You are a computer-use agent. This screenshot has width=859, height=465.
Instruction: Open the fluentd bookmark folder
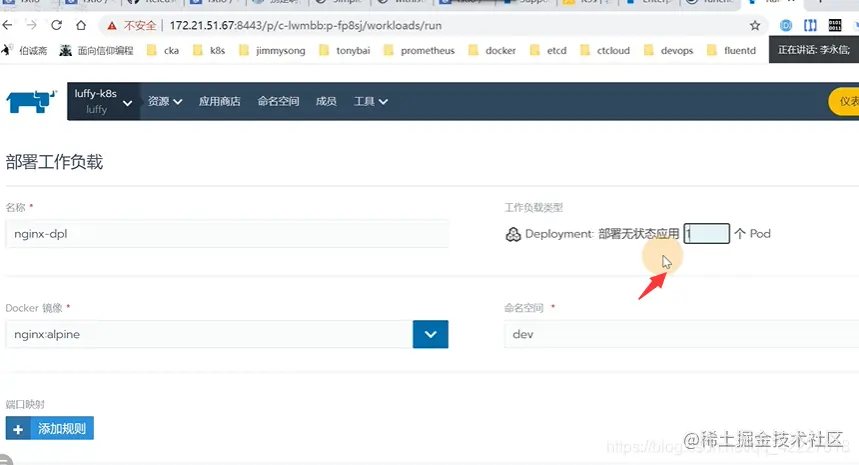pos(731,50)
